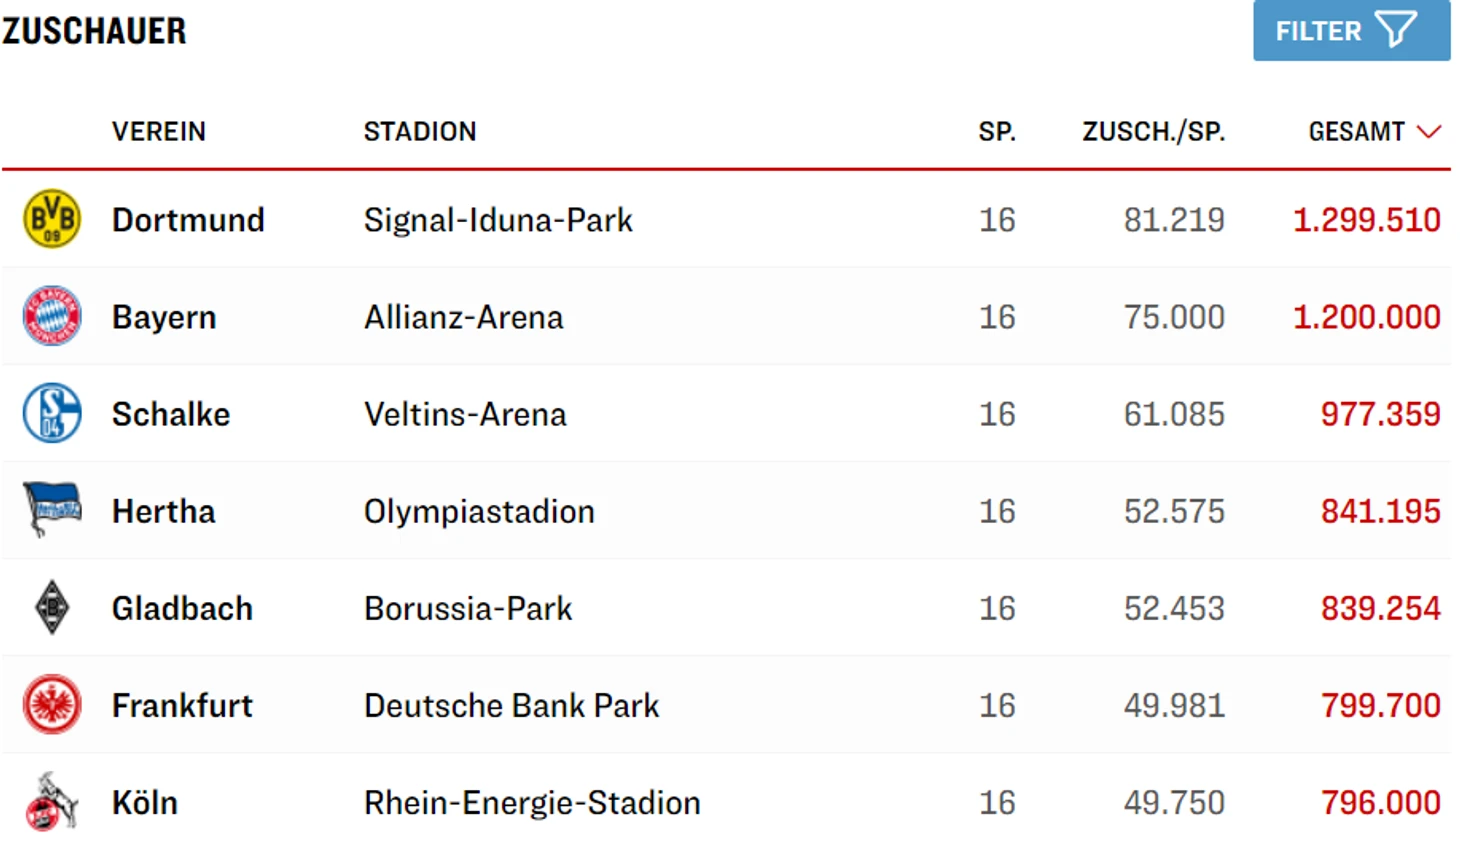This screenshot has height=844, width=1460.
Task: Open the blue FILTER button
Action: (1351, 30)
